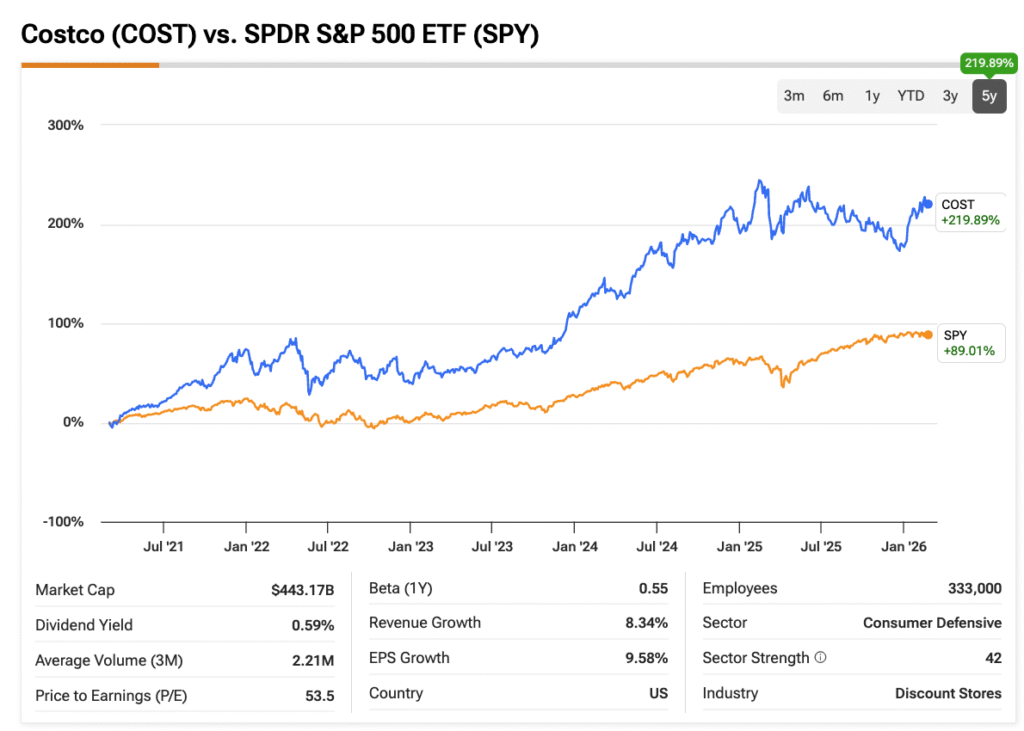Click the SPY +89.01% legend label
The width and height of the screenshot is (1024, 731).
pyautogui.click(x=969, y=343)
